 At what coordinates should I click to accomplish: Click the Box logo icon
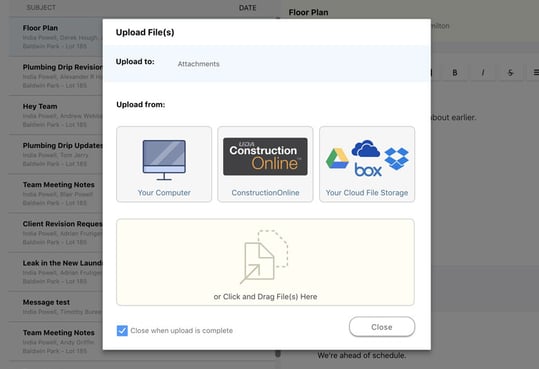(368, 170)
